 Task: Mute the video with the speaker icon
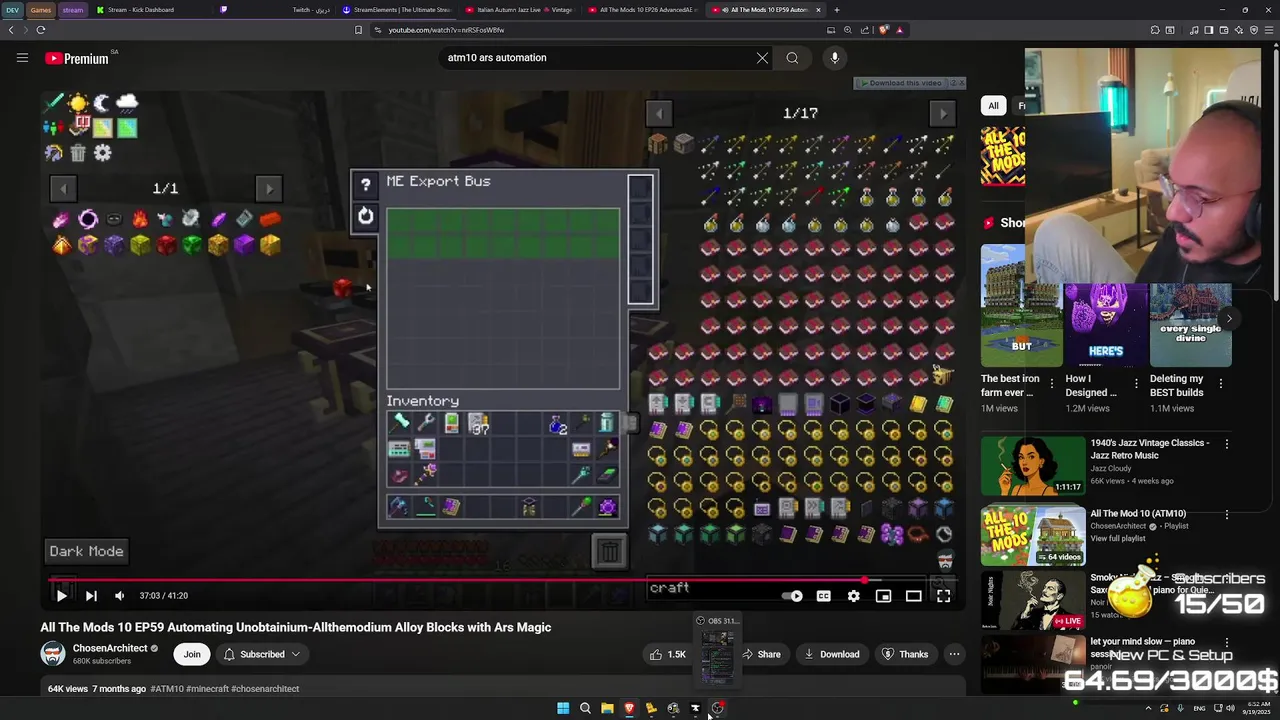point(120,596)
